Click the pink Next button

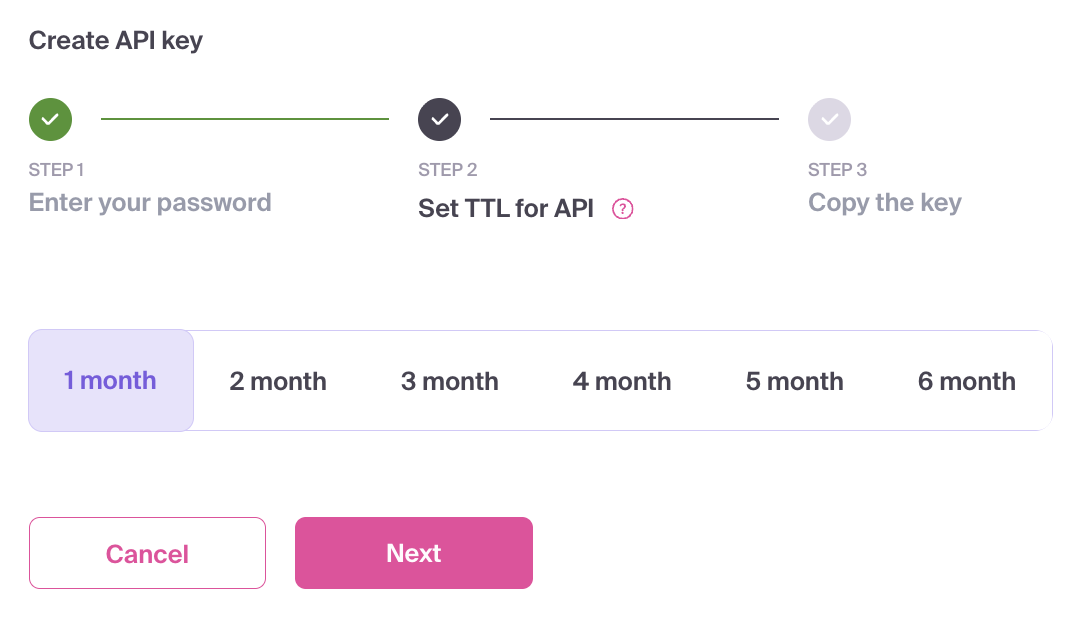pos(413,553)
